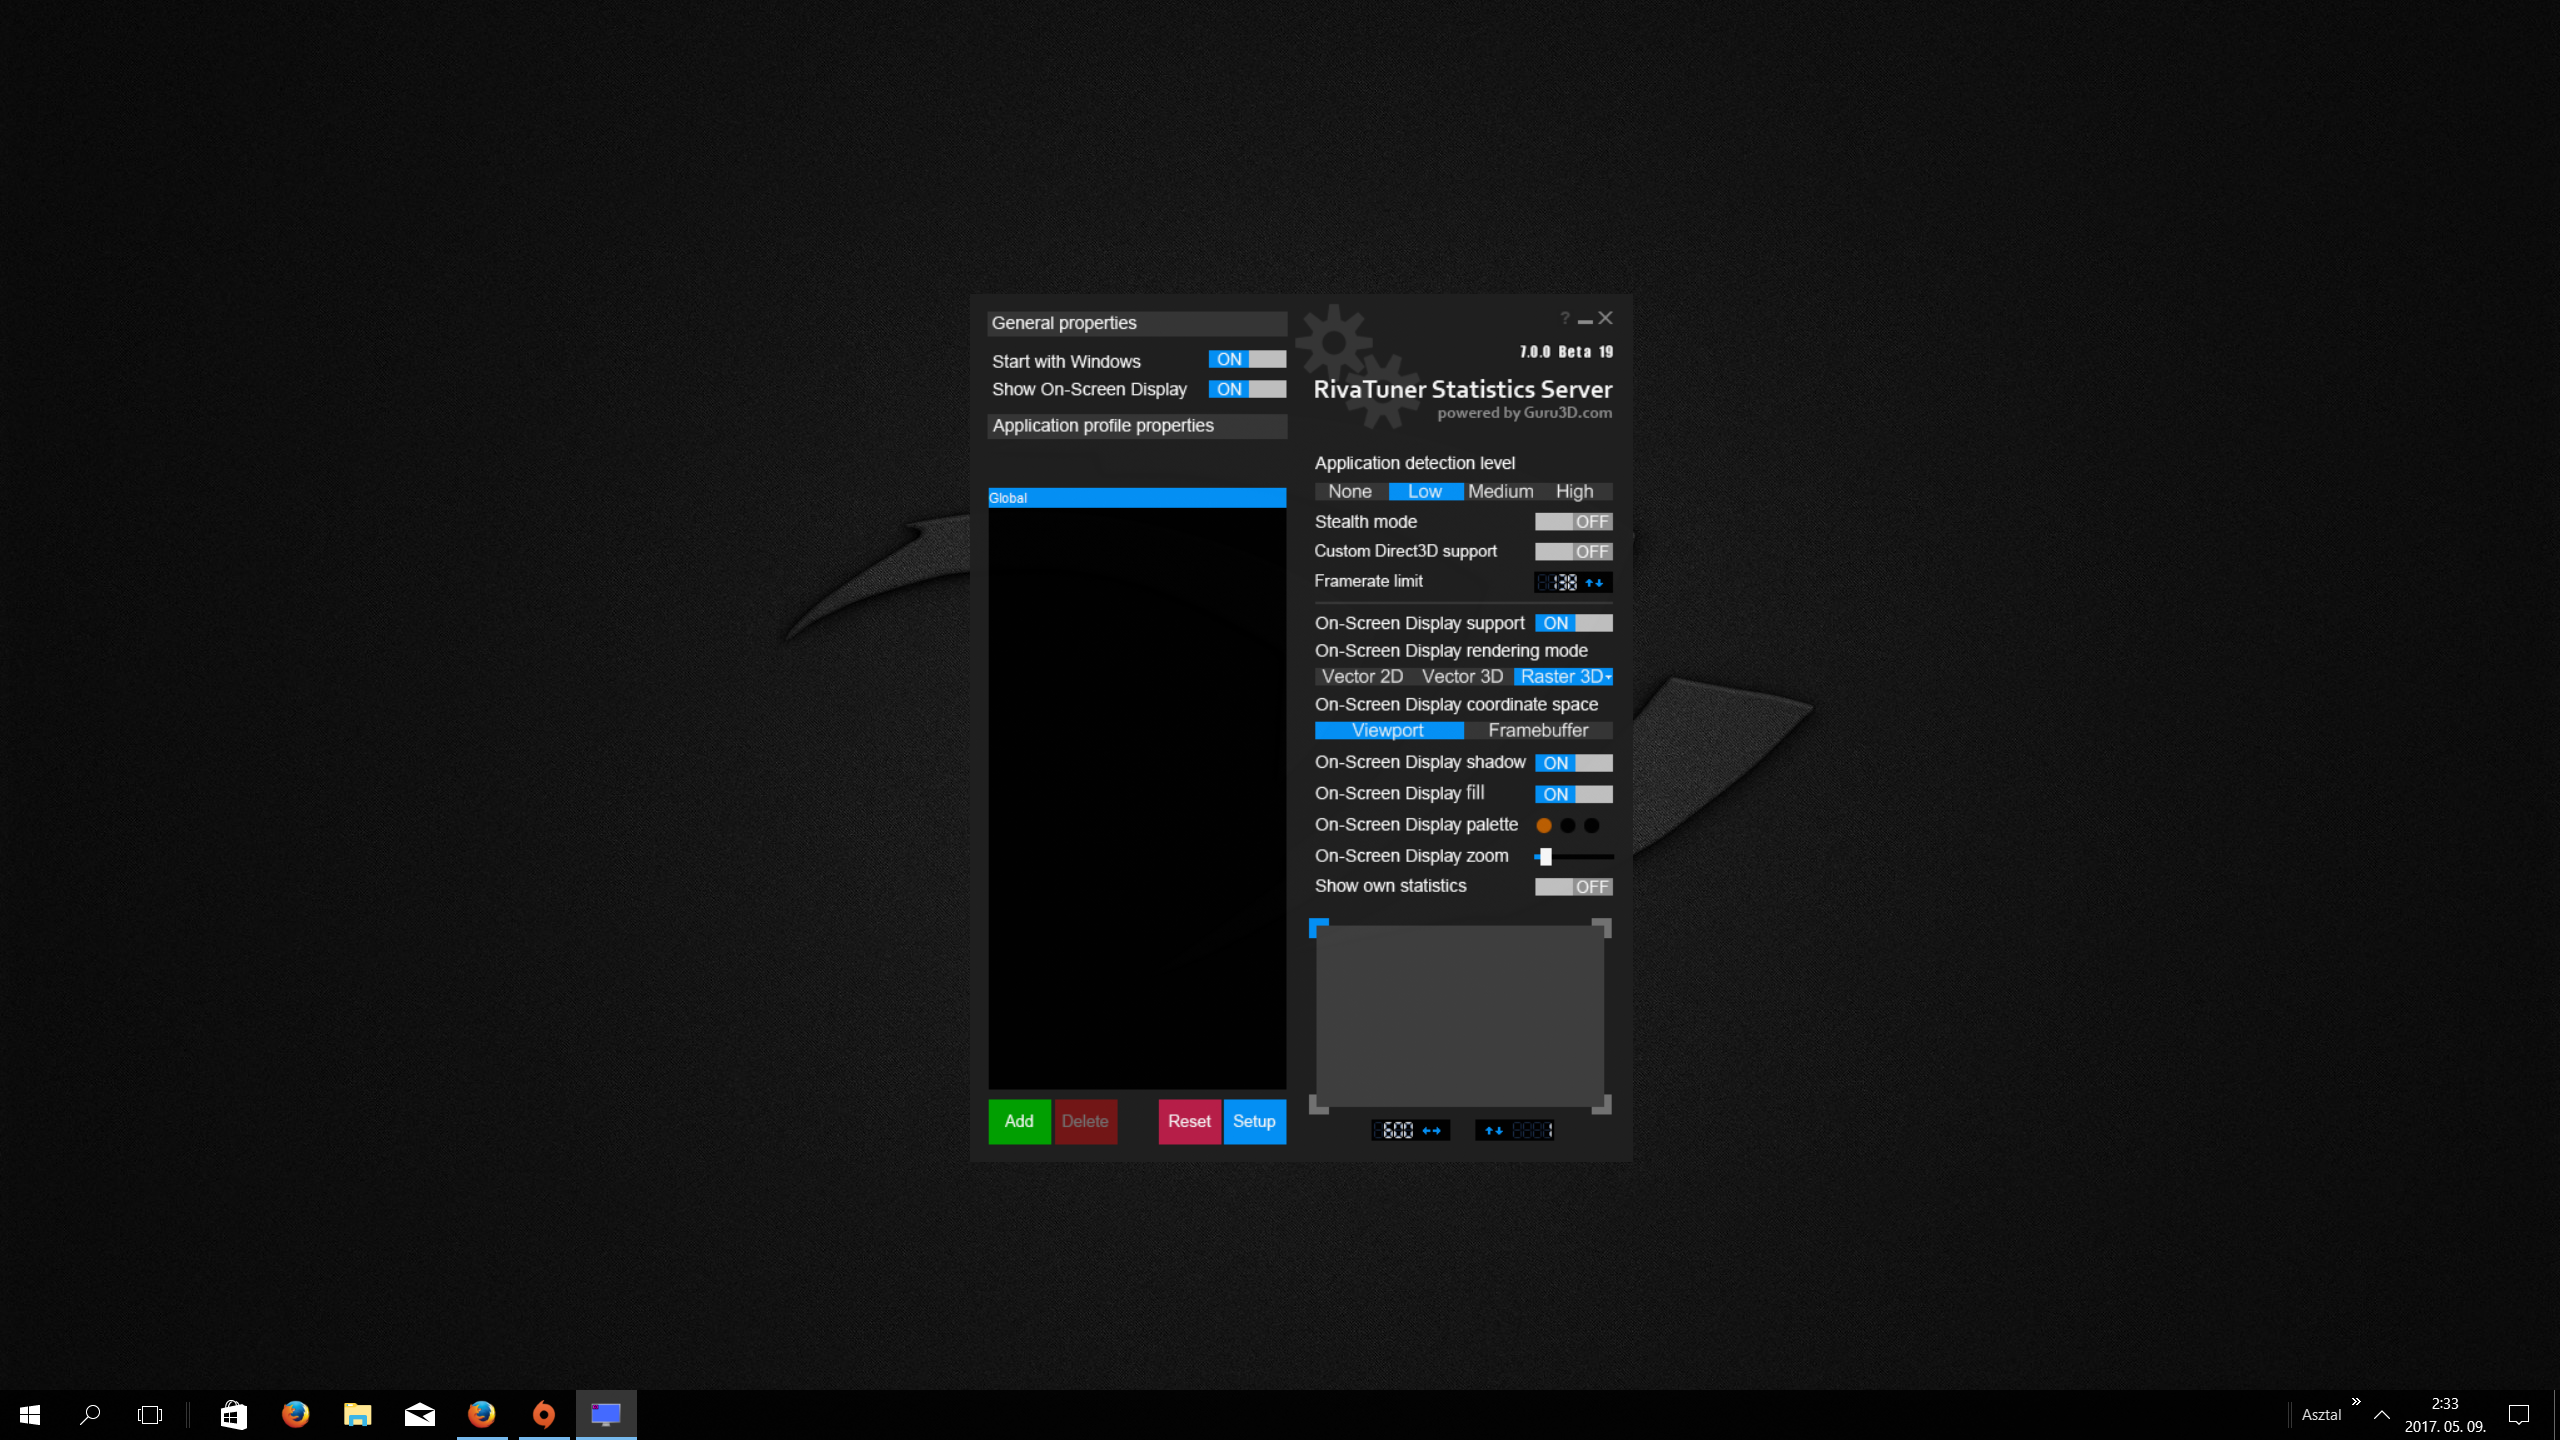Select the Global profile in list

click(1137, 498)
